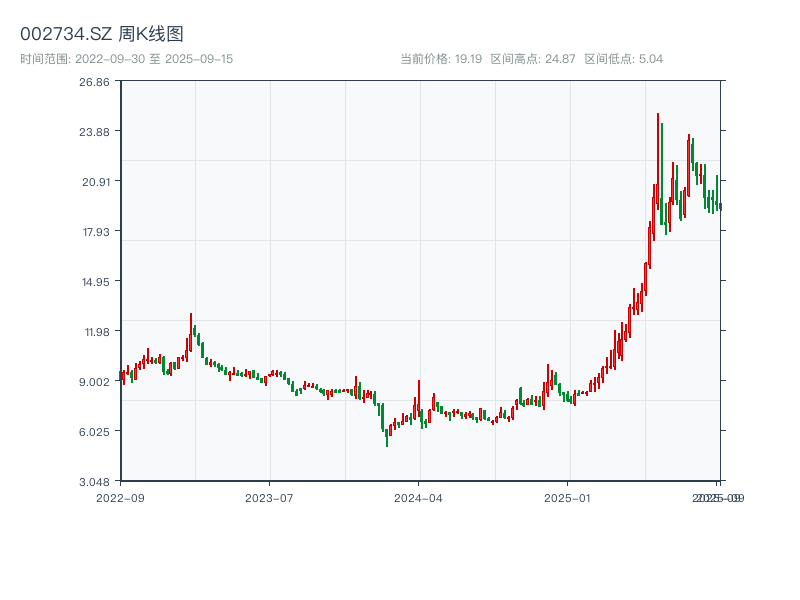Click y-axis value 14.95
The image size is (800, 600).
point(96,282)
